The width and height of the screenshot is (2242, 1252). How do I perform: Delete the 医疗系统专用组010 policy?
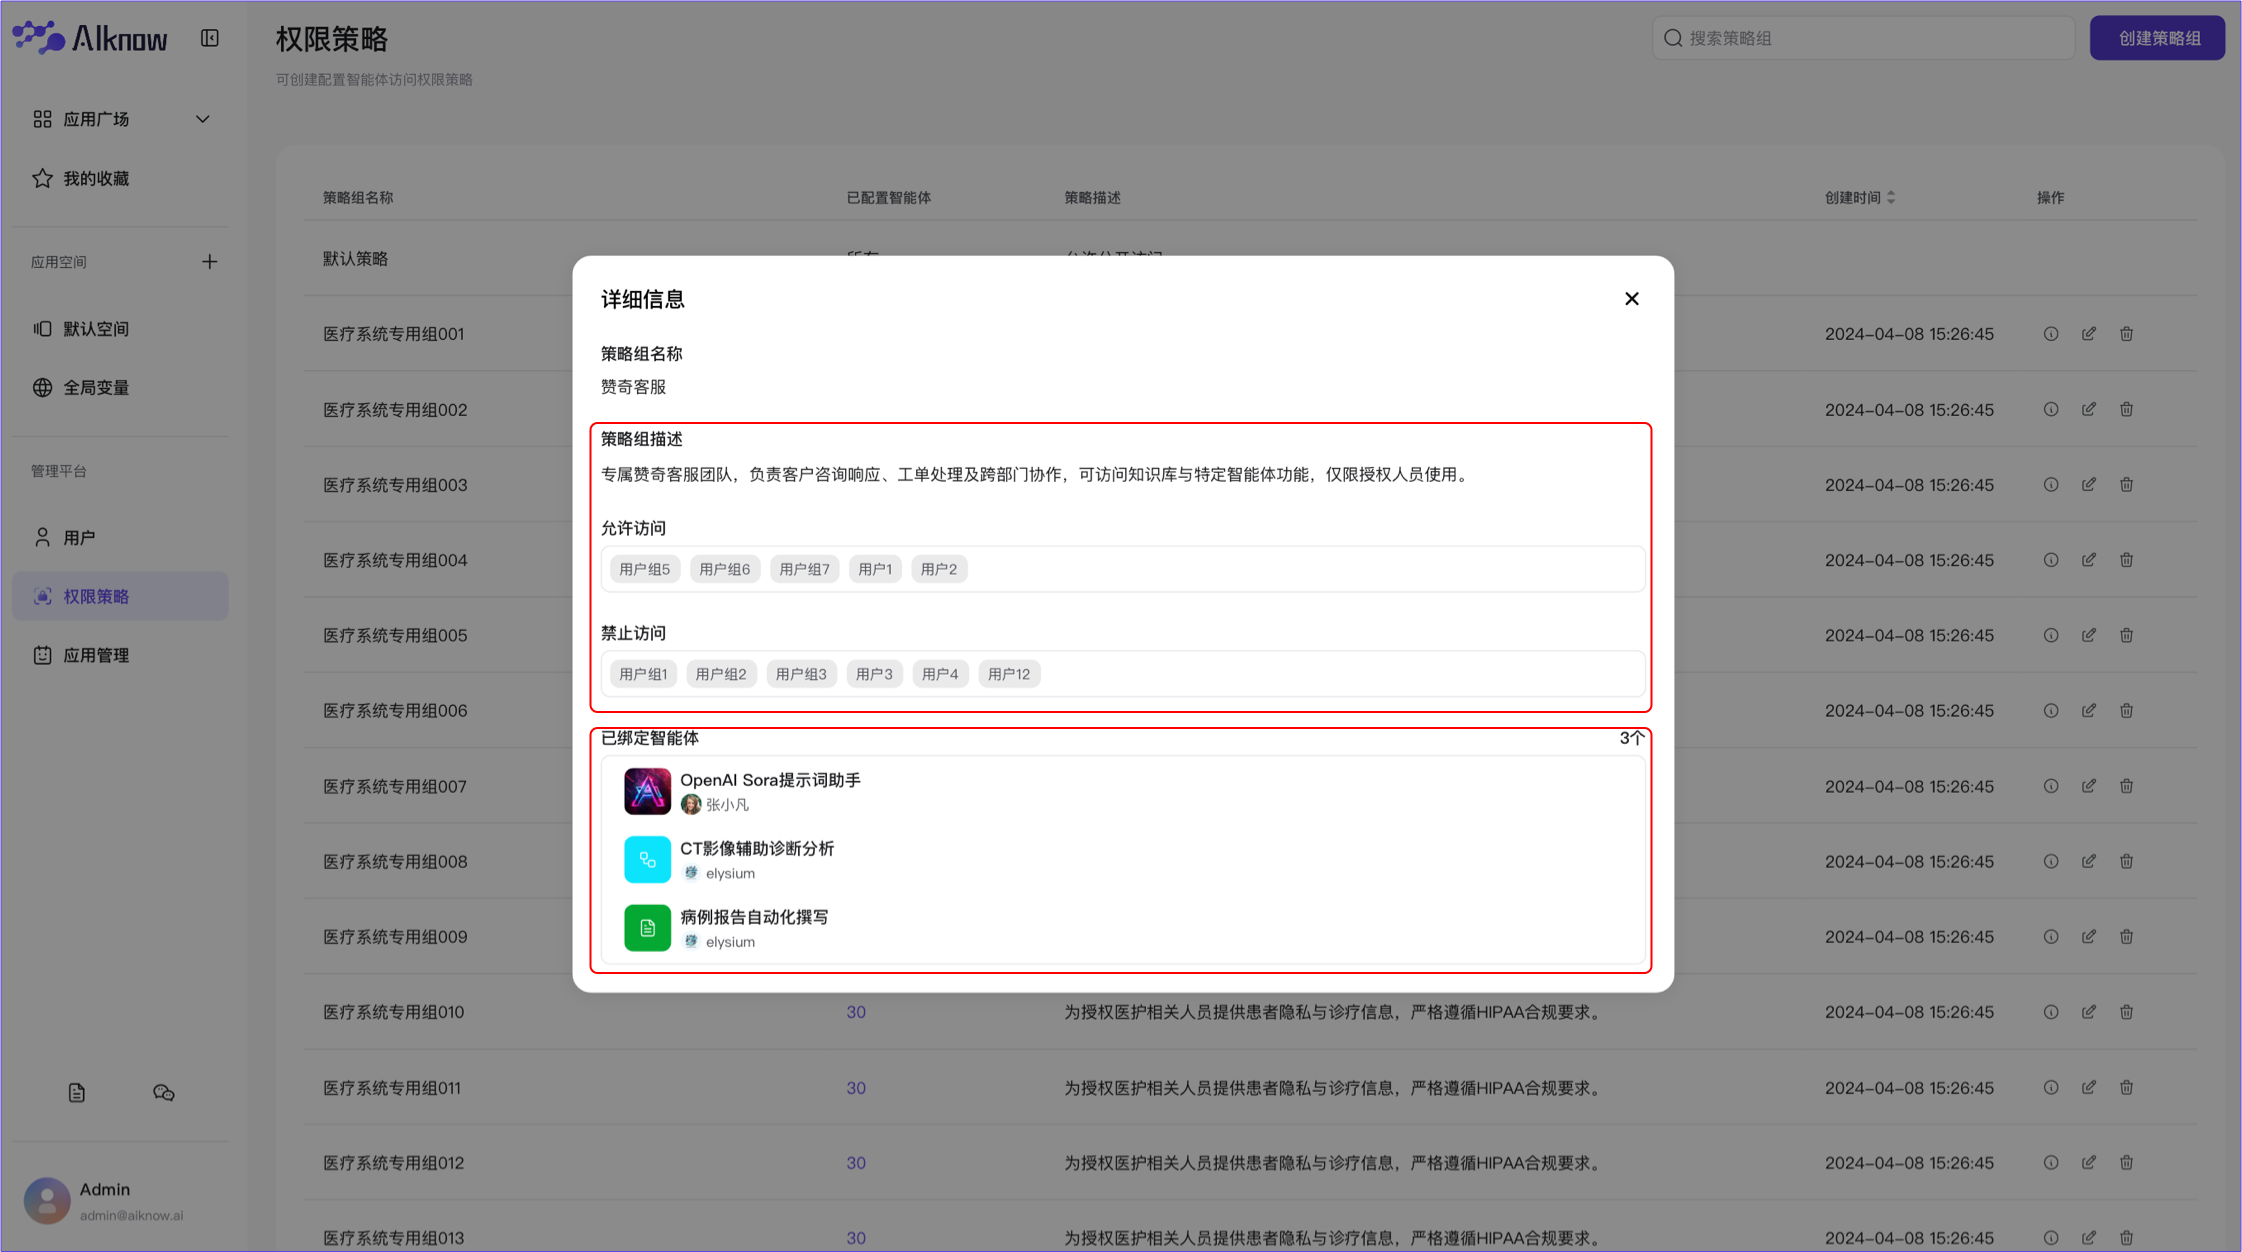tap(2127, 1012)
